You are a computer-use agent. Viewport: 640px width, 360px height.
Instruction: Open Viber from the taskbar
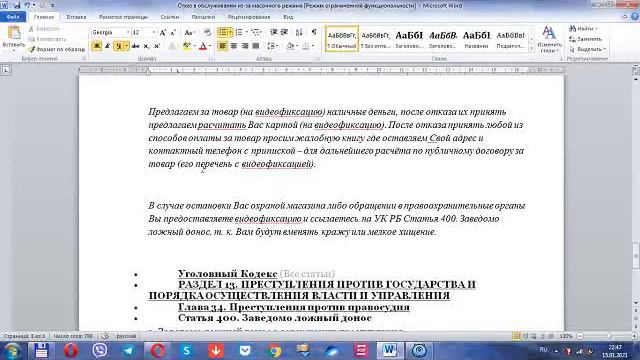coord(100,351)
